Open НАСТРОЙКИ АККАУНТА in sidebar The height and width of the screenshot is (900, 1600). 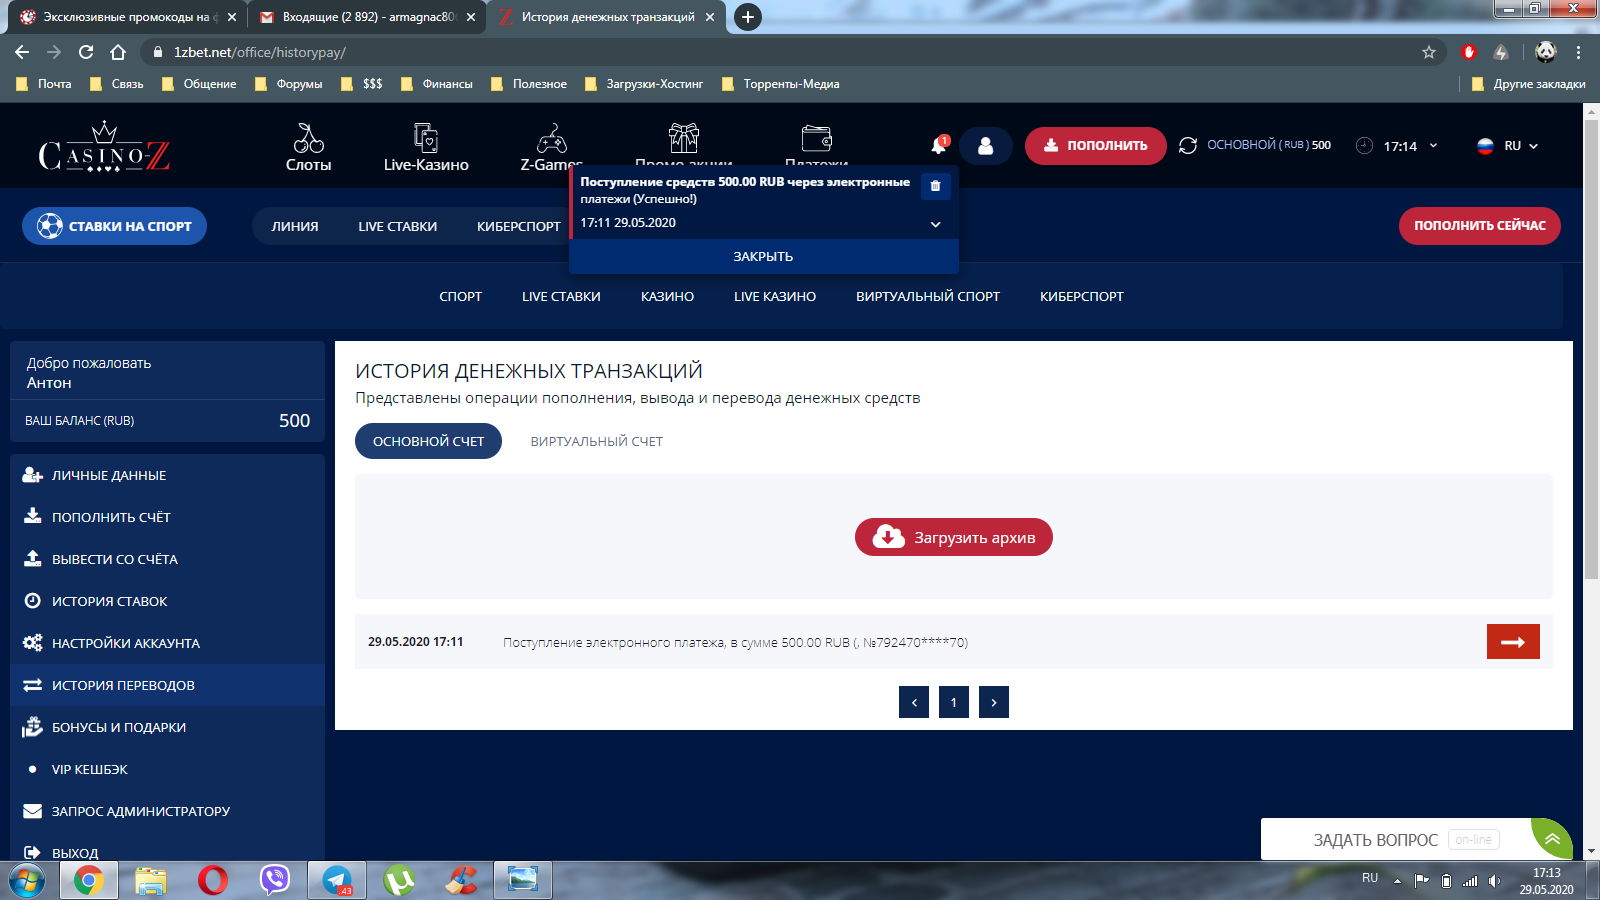pos(167,643)
